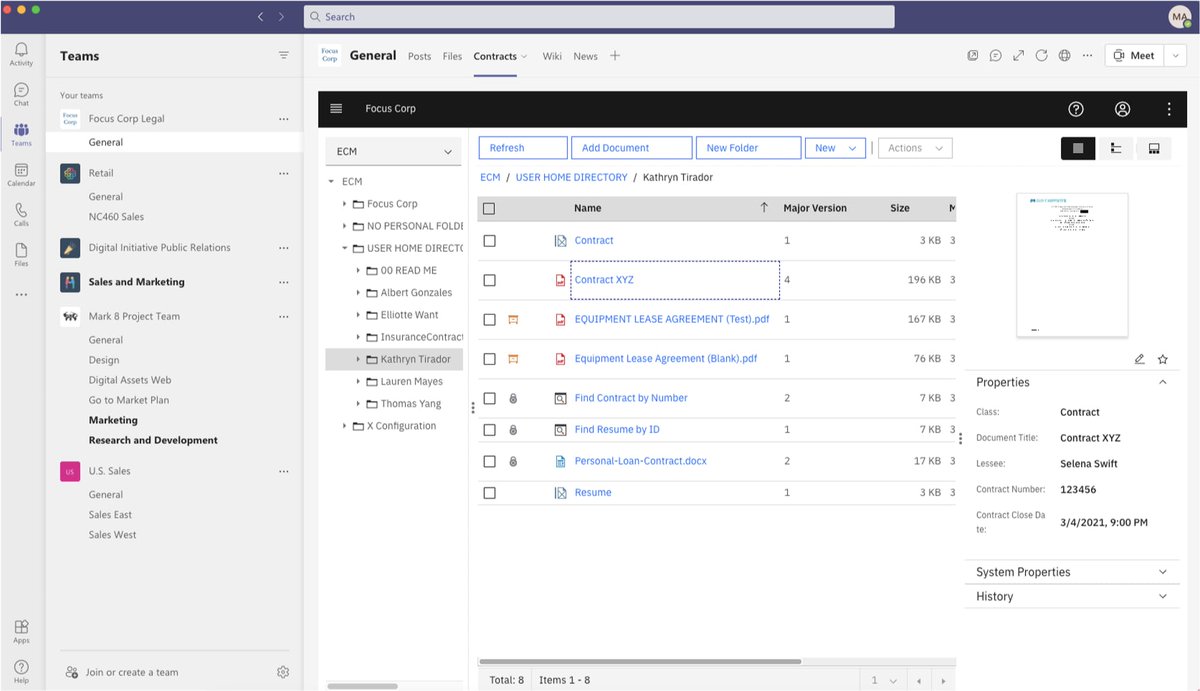Click the add tab plus icon
The image size is (1200, 691).
tap(615, 56)
